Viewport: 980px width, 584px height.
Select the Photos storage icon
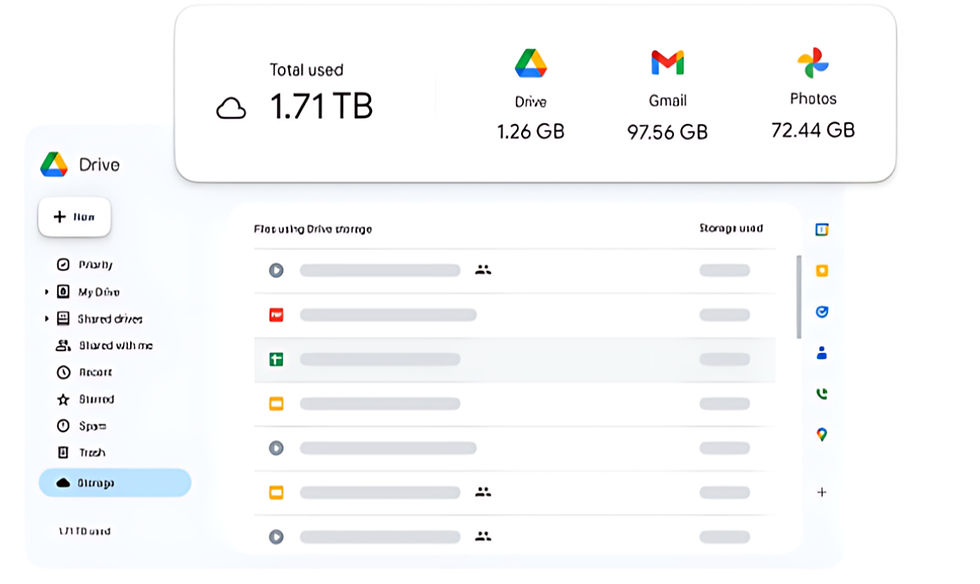coord(812,63)
